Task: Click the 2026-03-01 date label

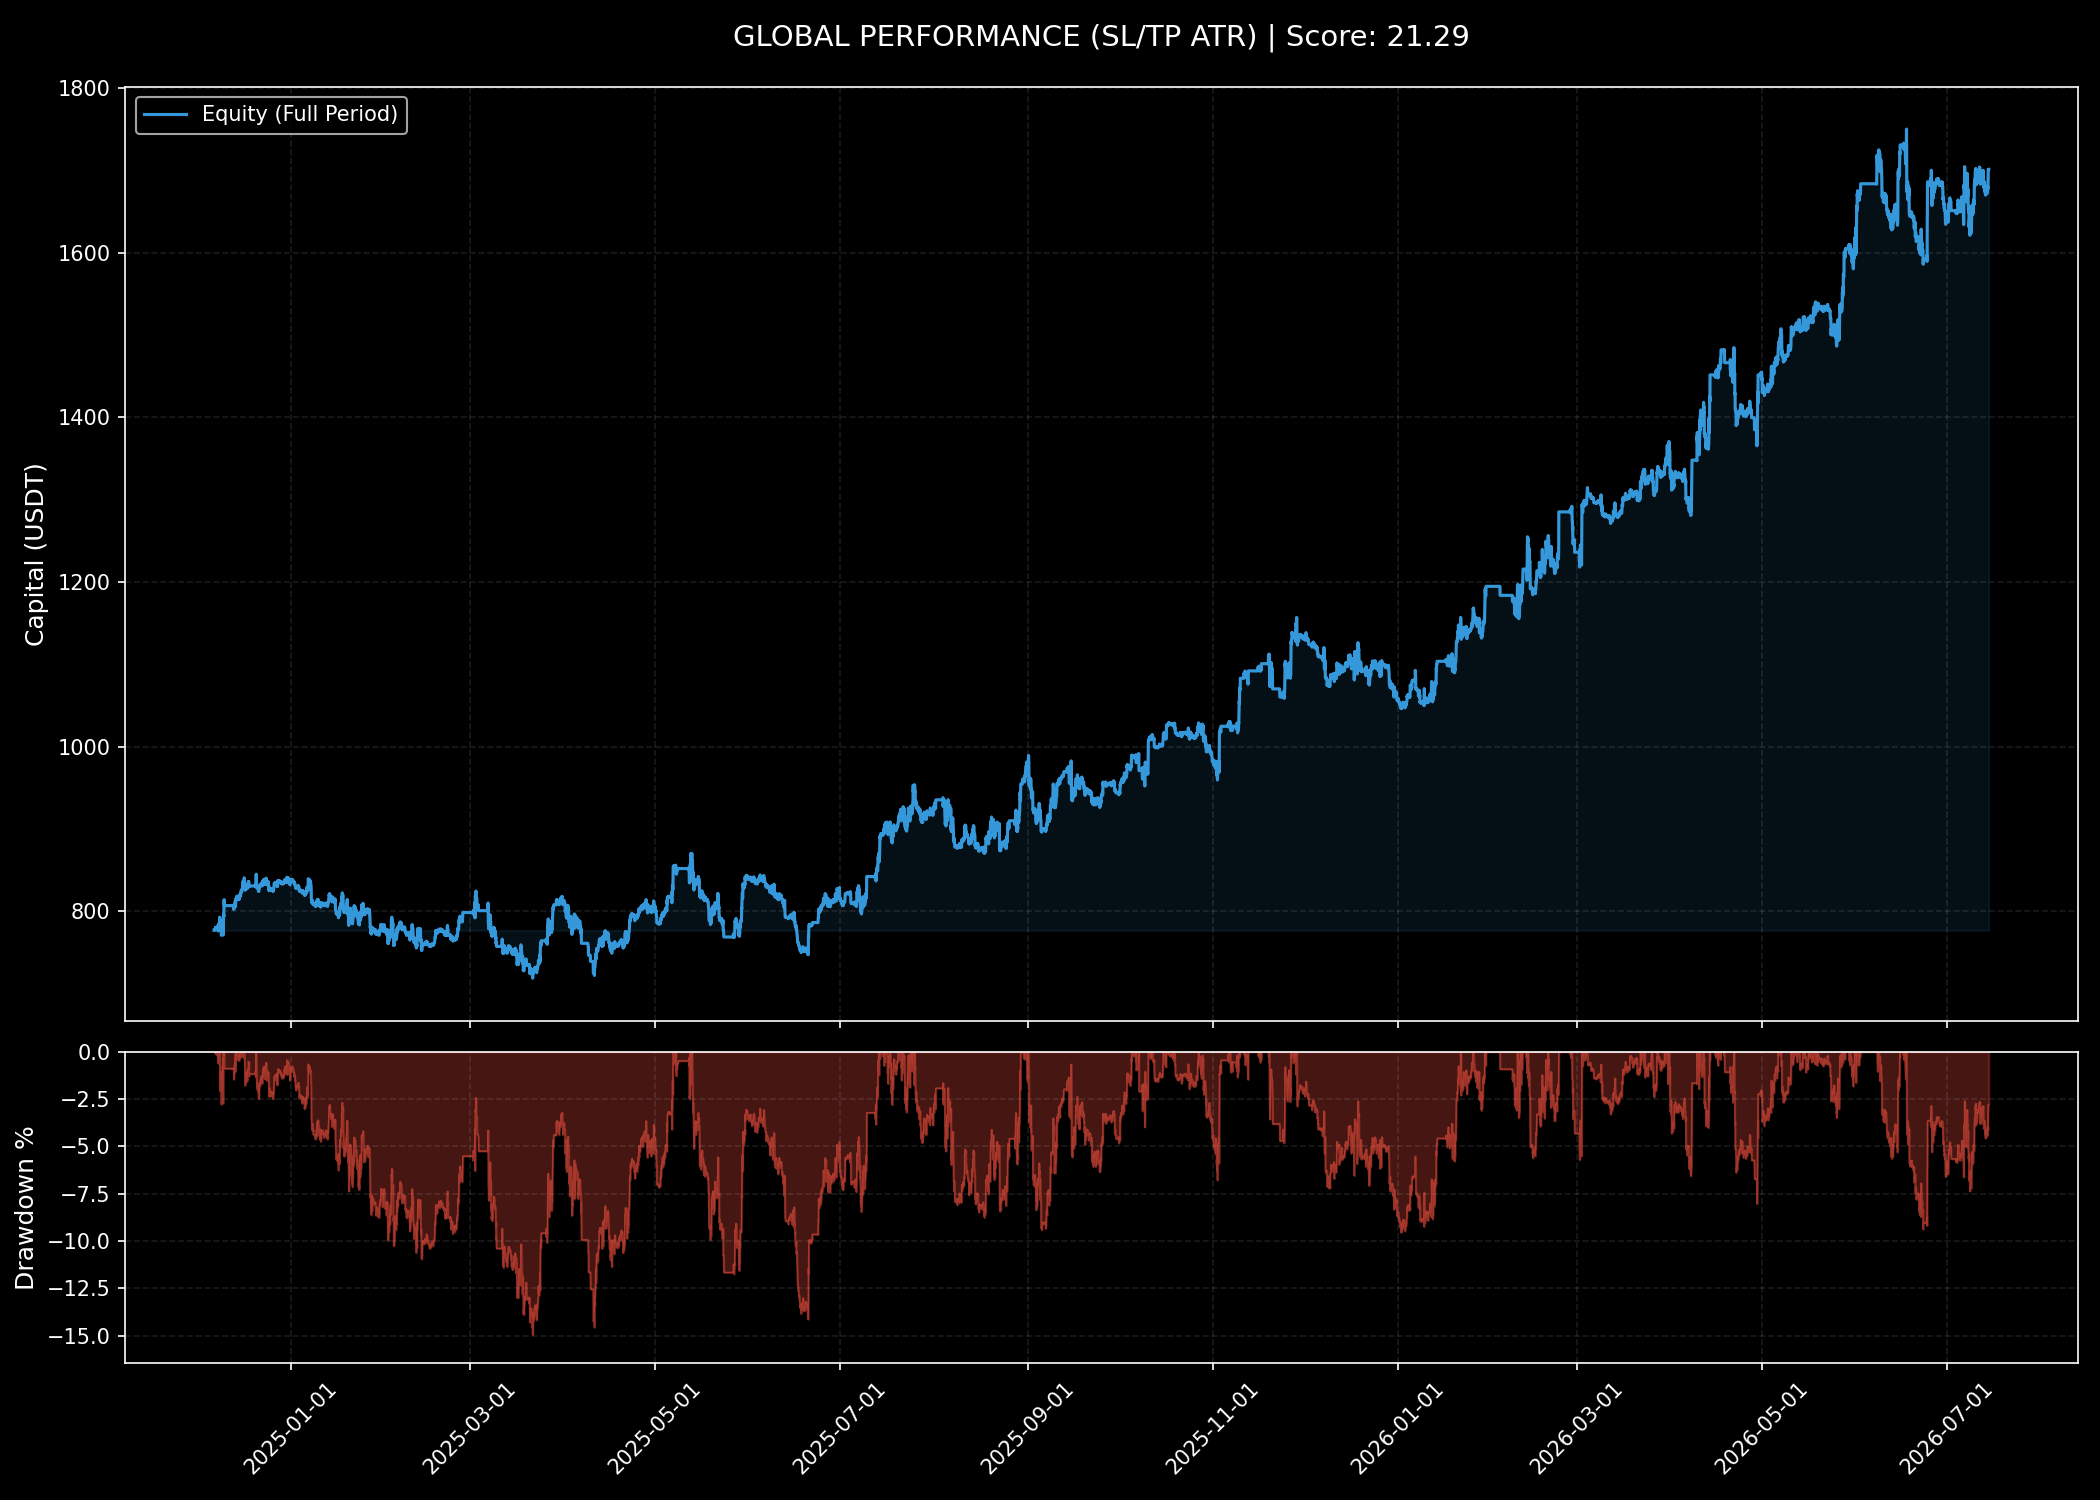Action: pyautogui.click(x=1576, y=1428)
